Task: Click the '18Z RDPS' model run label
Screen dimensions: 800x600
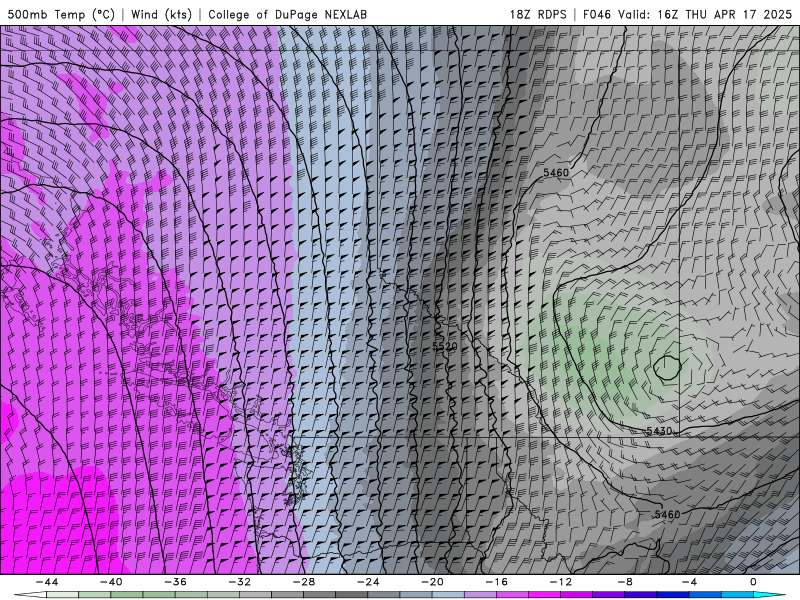Action: tap(538, 14)
